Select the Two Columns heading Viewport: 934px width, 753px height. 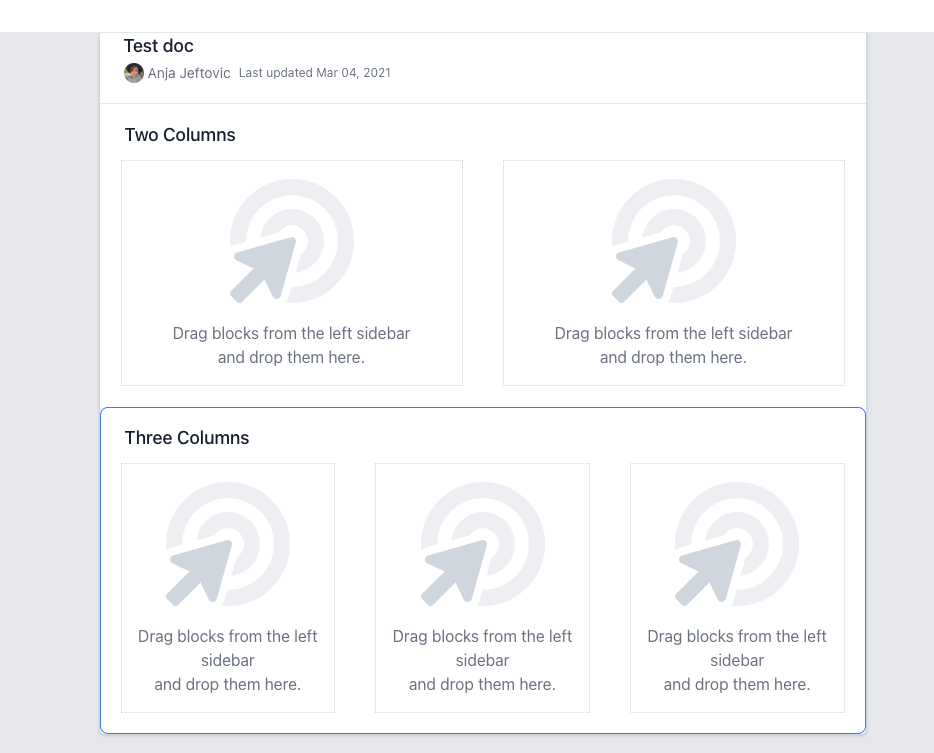click(x=180, y=135)
